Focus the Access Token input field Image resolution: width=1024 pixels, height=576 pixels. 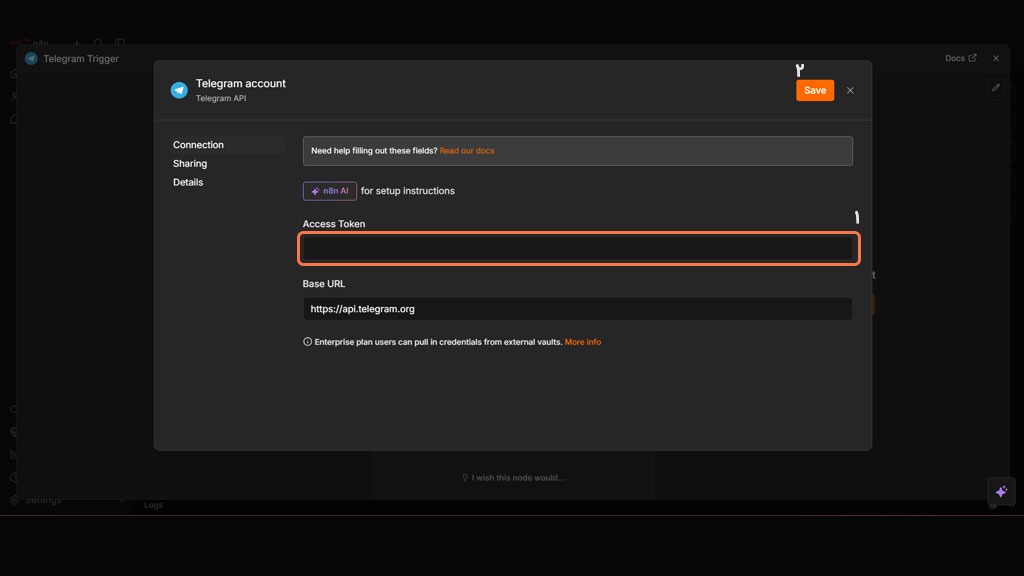(577, 248)
